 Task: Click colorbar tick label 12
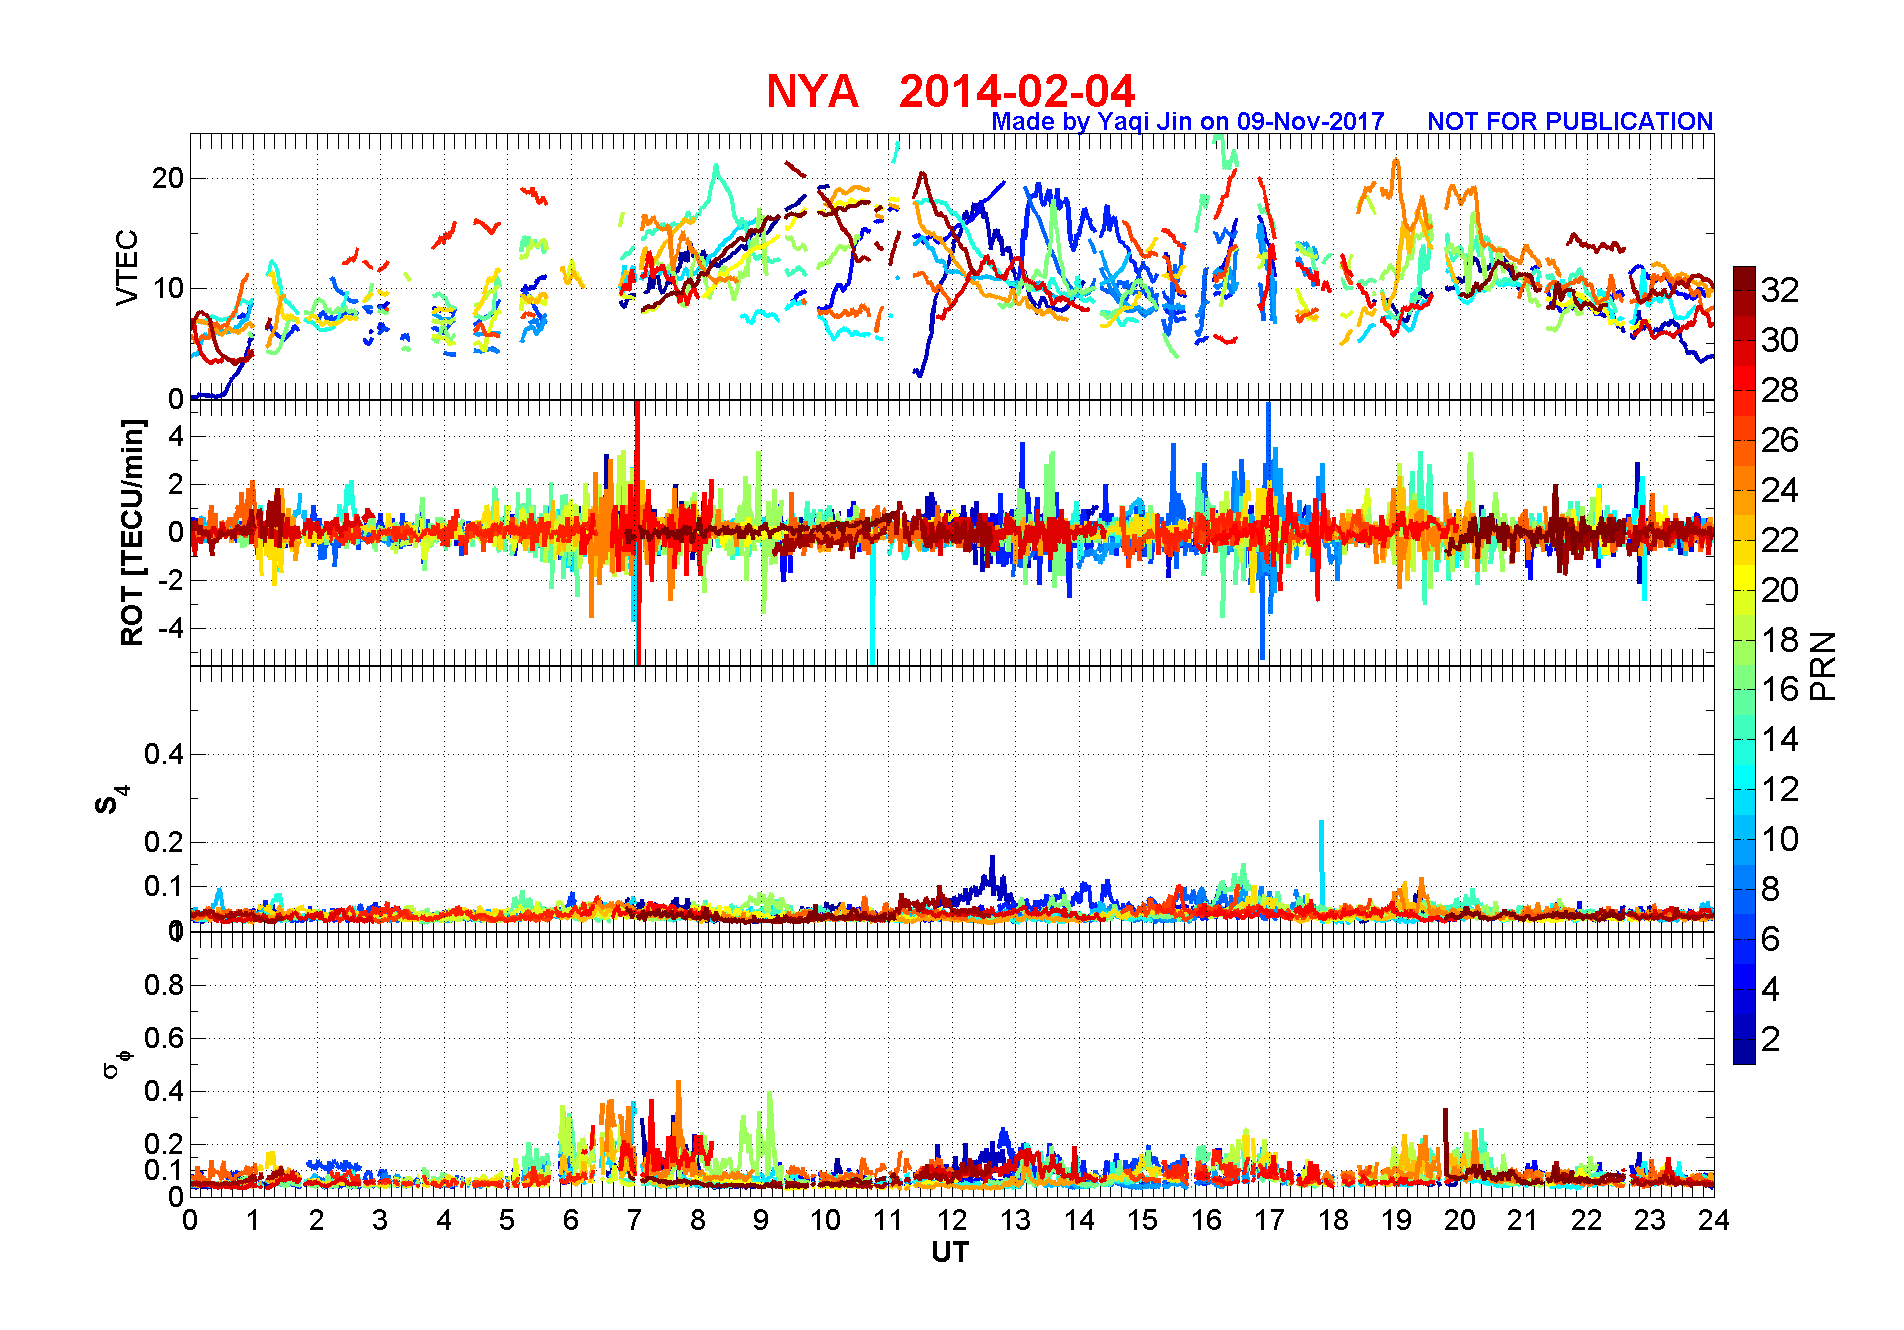coord(1780,789)
